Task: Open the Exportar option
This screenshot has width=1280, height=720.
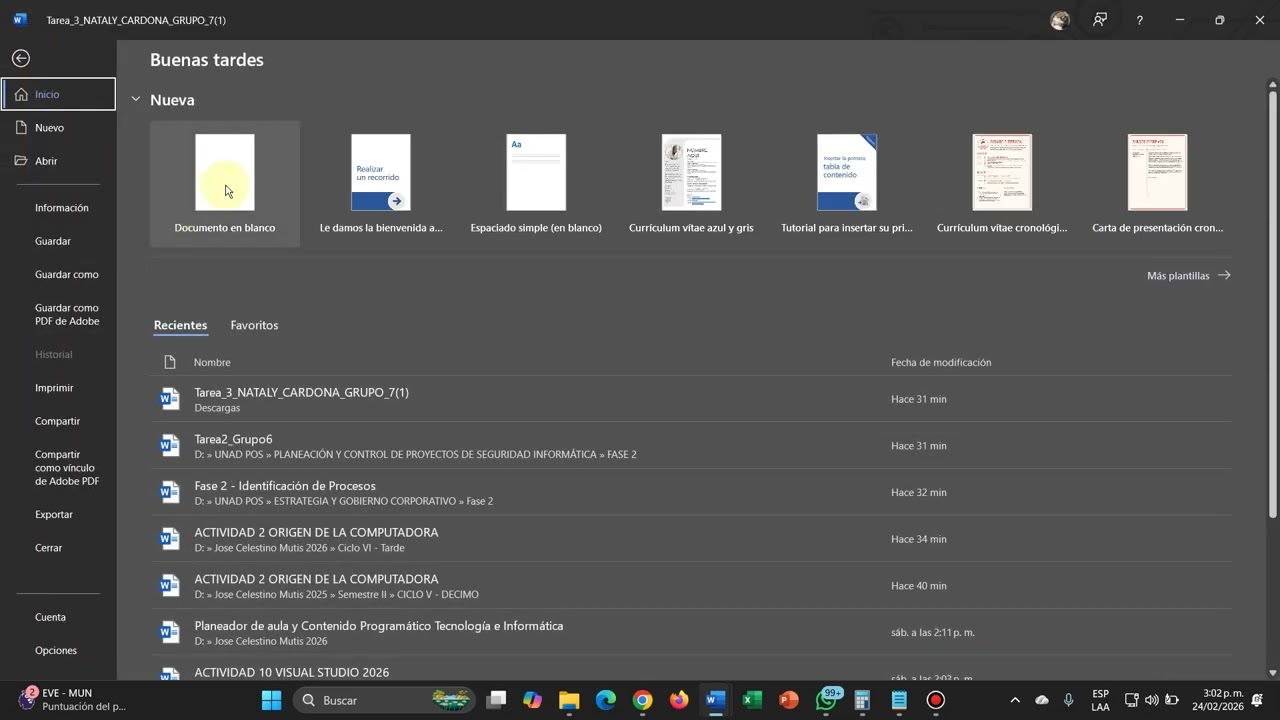Action: (x=53, y=514)
